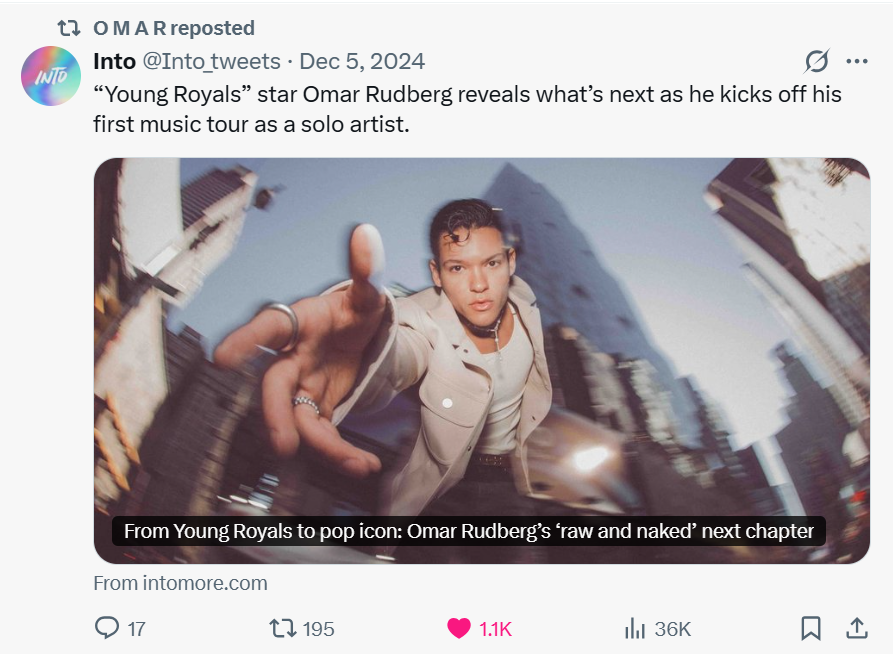Open the Grok explain-post icon
The image size is (893, 654).
coord(816,61)
